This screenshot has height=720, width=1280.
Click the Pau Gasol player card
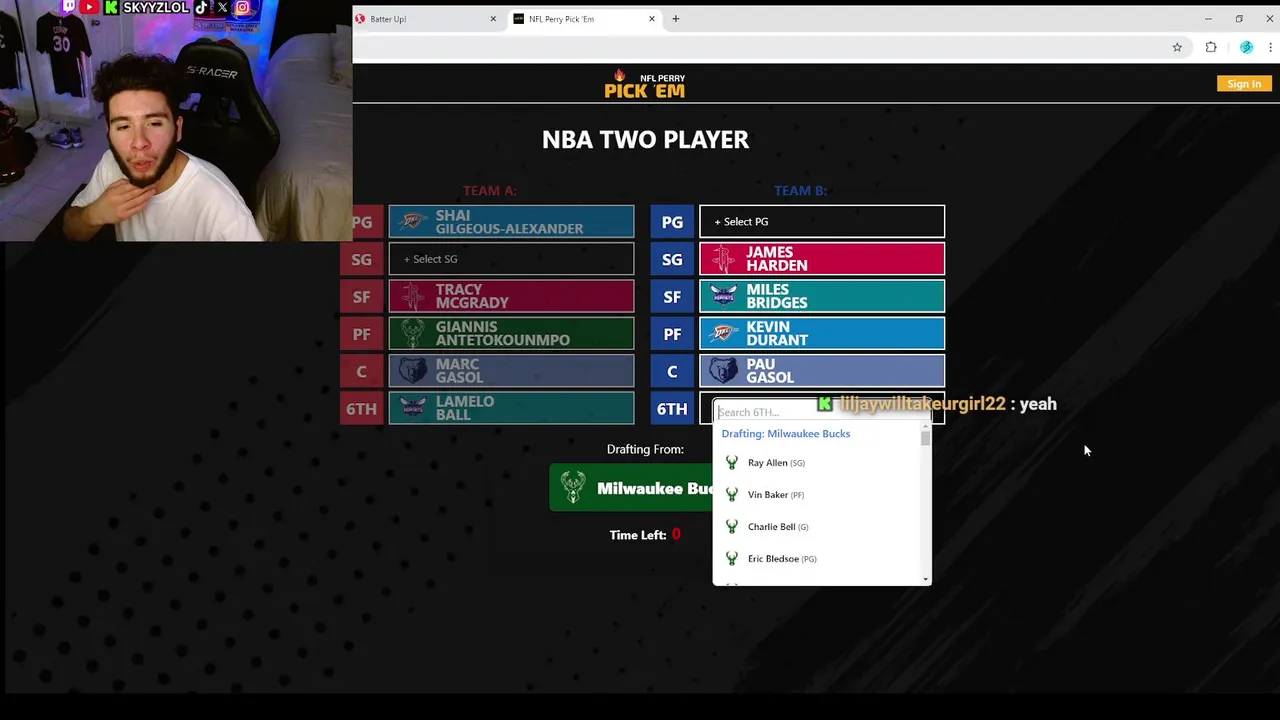[822, 371]
